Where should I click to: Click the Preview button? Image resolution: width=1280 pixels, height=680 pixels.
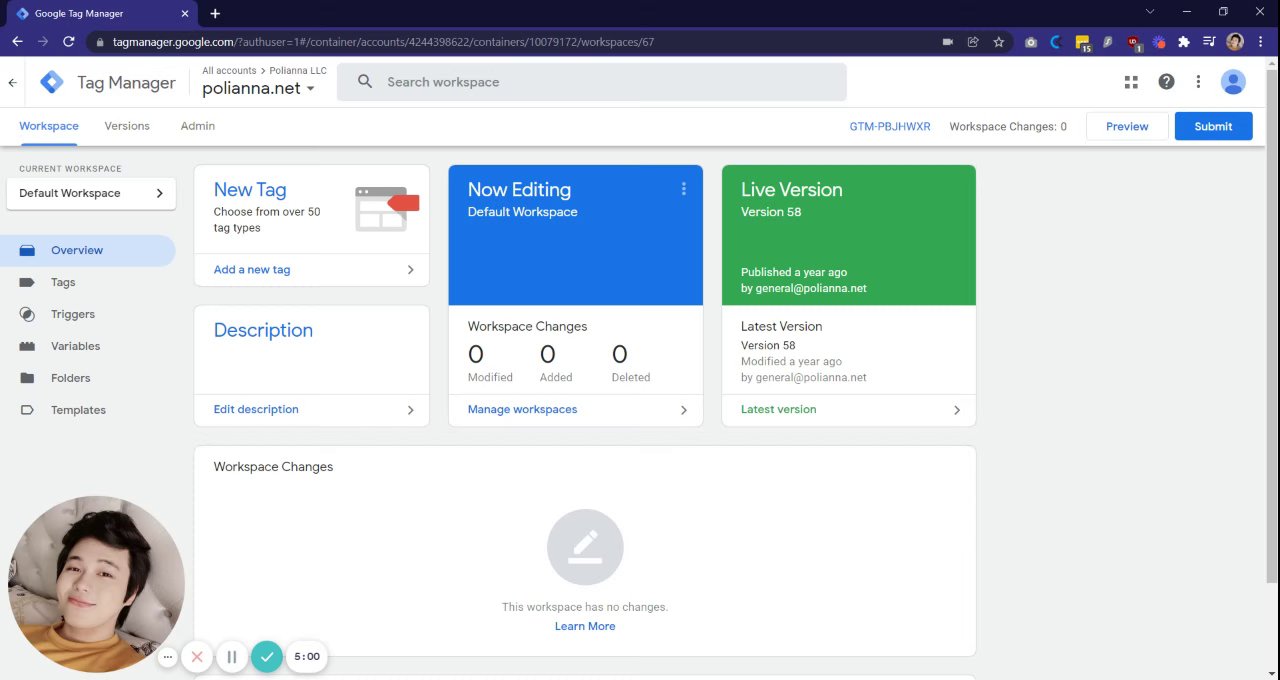[x=1127, y=126]
